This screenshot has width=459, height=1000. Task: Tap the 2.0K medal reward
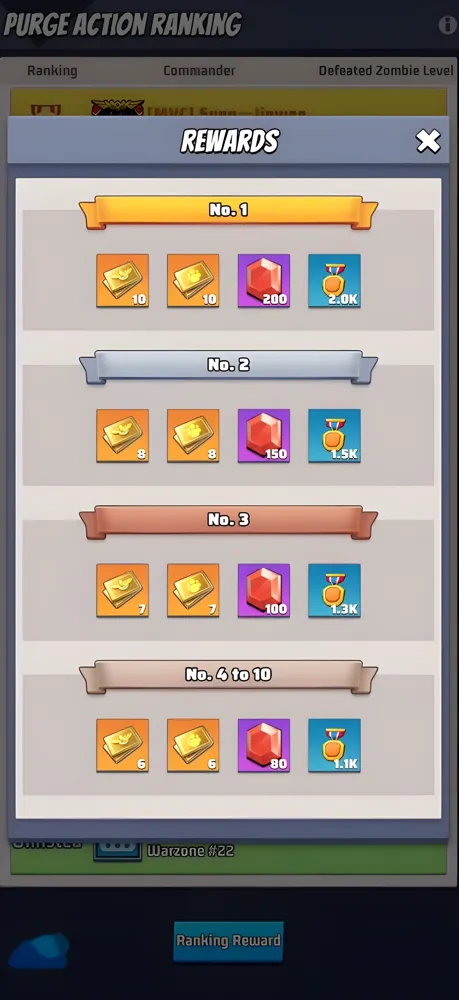pos(335,281)
